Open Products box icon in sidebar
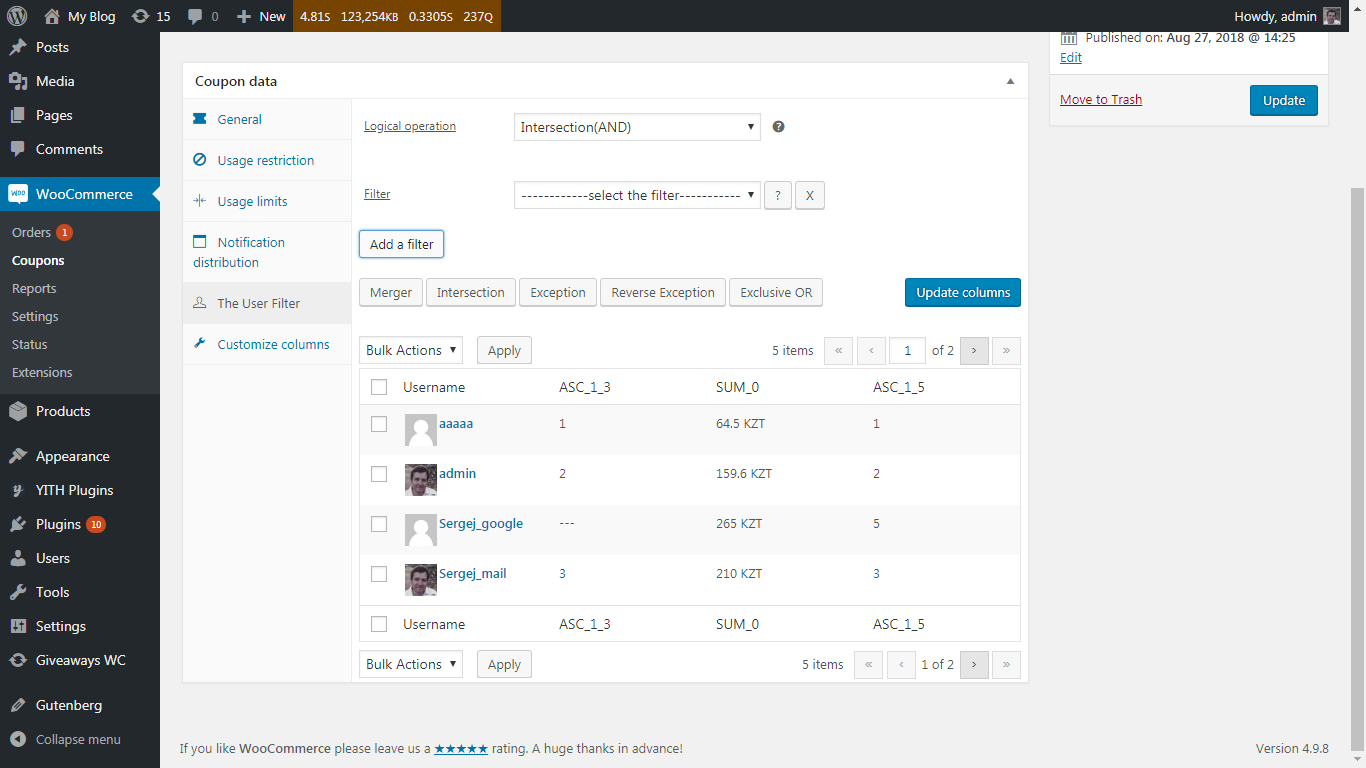 point(18,411)
